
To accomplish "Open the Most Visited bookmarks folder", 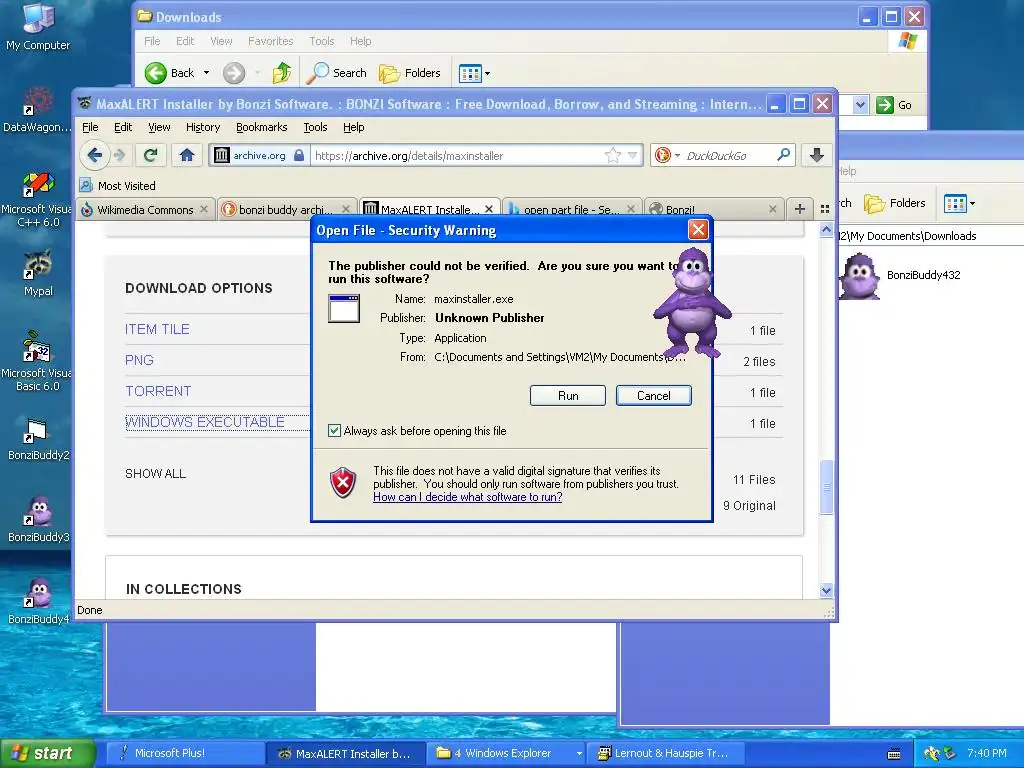I will 118,185.
